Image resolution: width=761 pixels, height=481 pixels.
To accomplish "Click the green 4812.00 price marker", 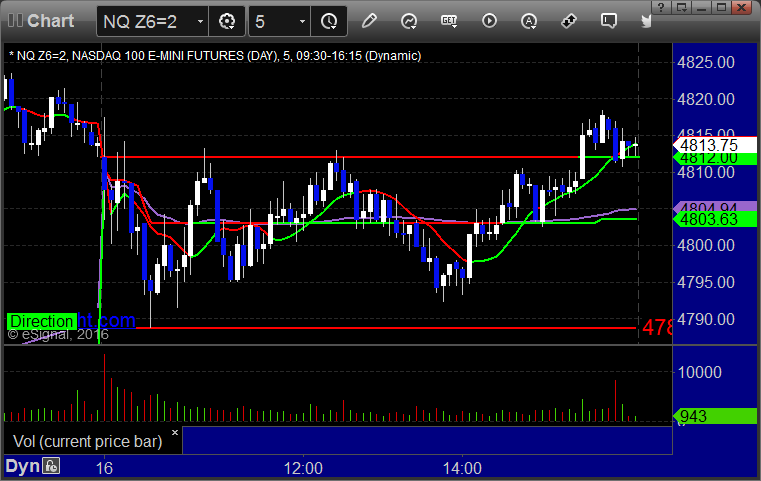I will coord(714,159).
